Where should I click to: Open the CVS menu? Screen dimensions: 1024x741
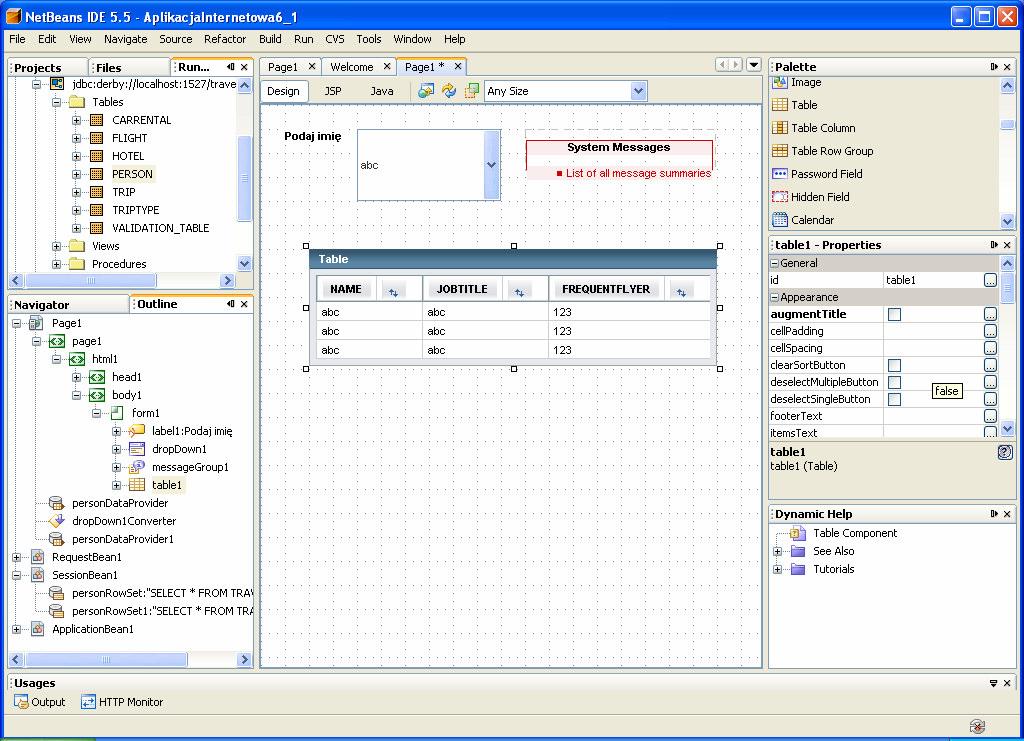[334, 39]
